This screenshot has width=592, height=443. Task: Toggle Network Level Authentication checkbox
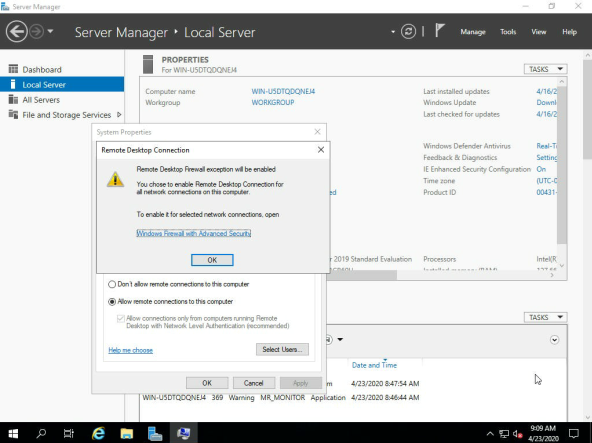point(121,318)
